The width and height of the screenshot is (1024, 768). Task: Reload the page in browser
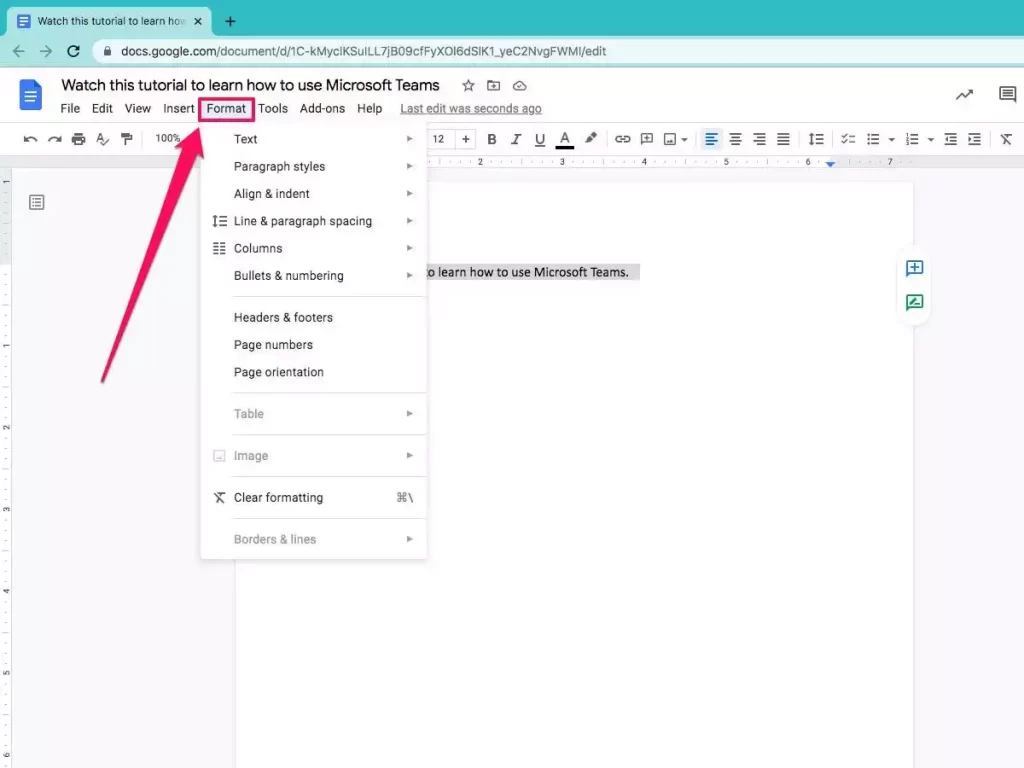[73, 51]
